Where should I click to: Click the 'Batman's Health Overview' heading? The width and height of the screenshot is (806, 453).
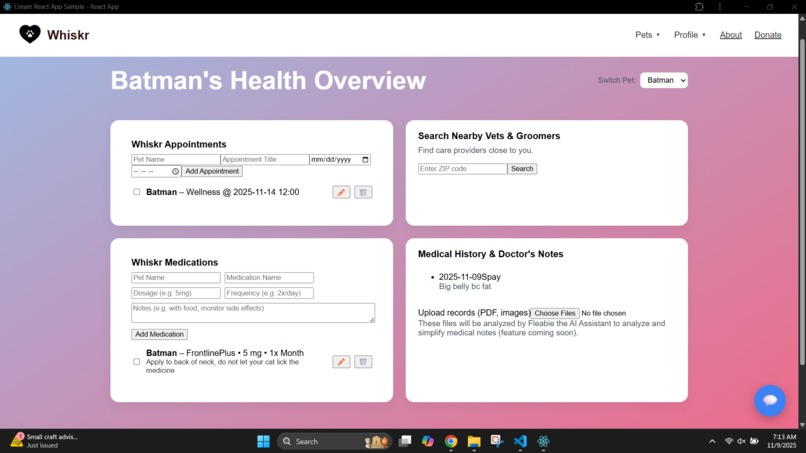268,80
